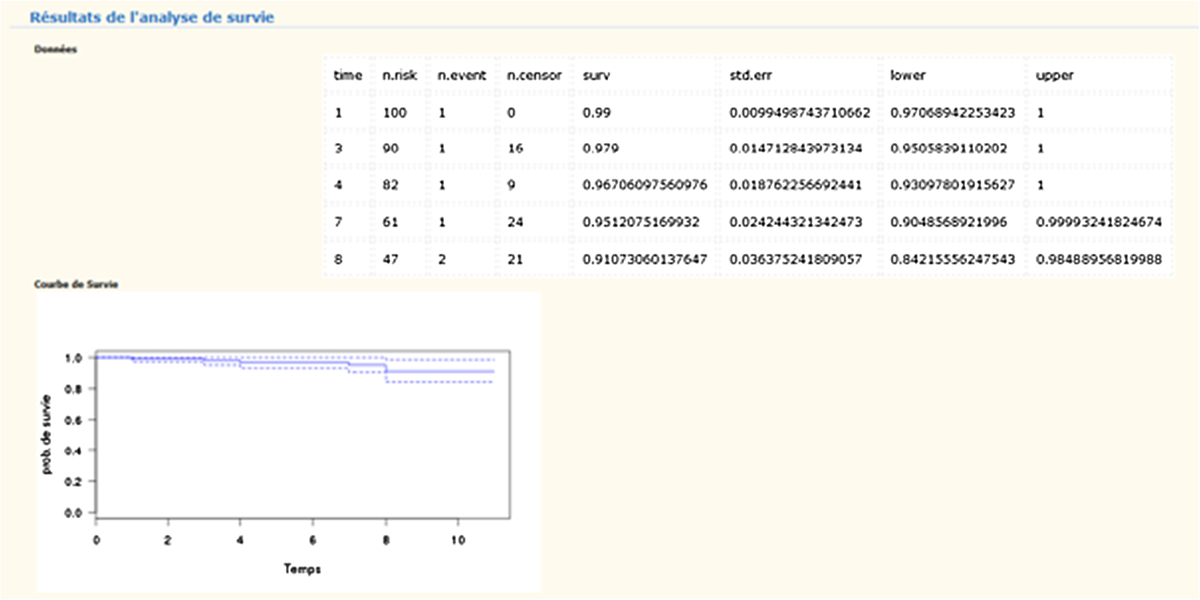Click n.censor value 21
Viewport: 1200px width, 600px height.
pyautogui.click(x=514, y=258)
